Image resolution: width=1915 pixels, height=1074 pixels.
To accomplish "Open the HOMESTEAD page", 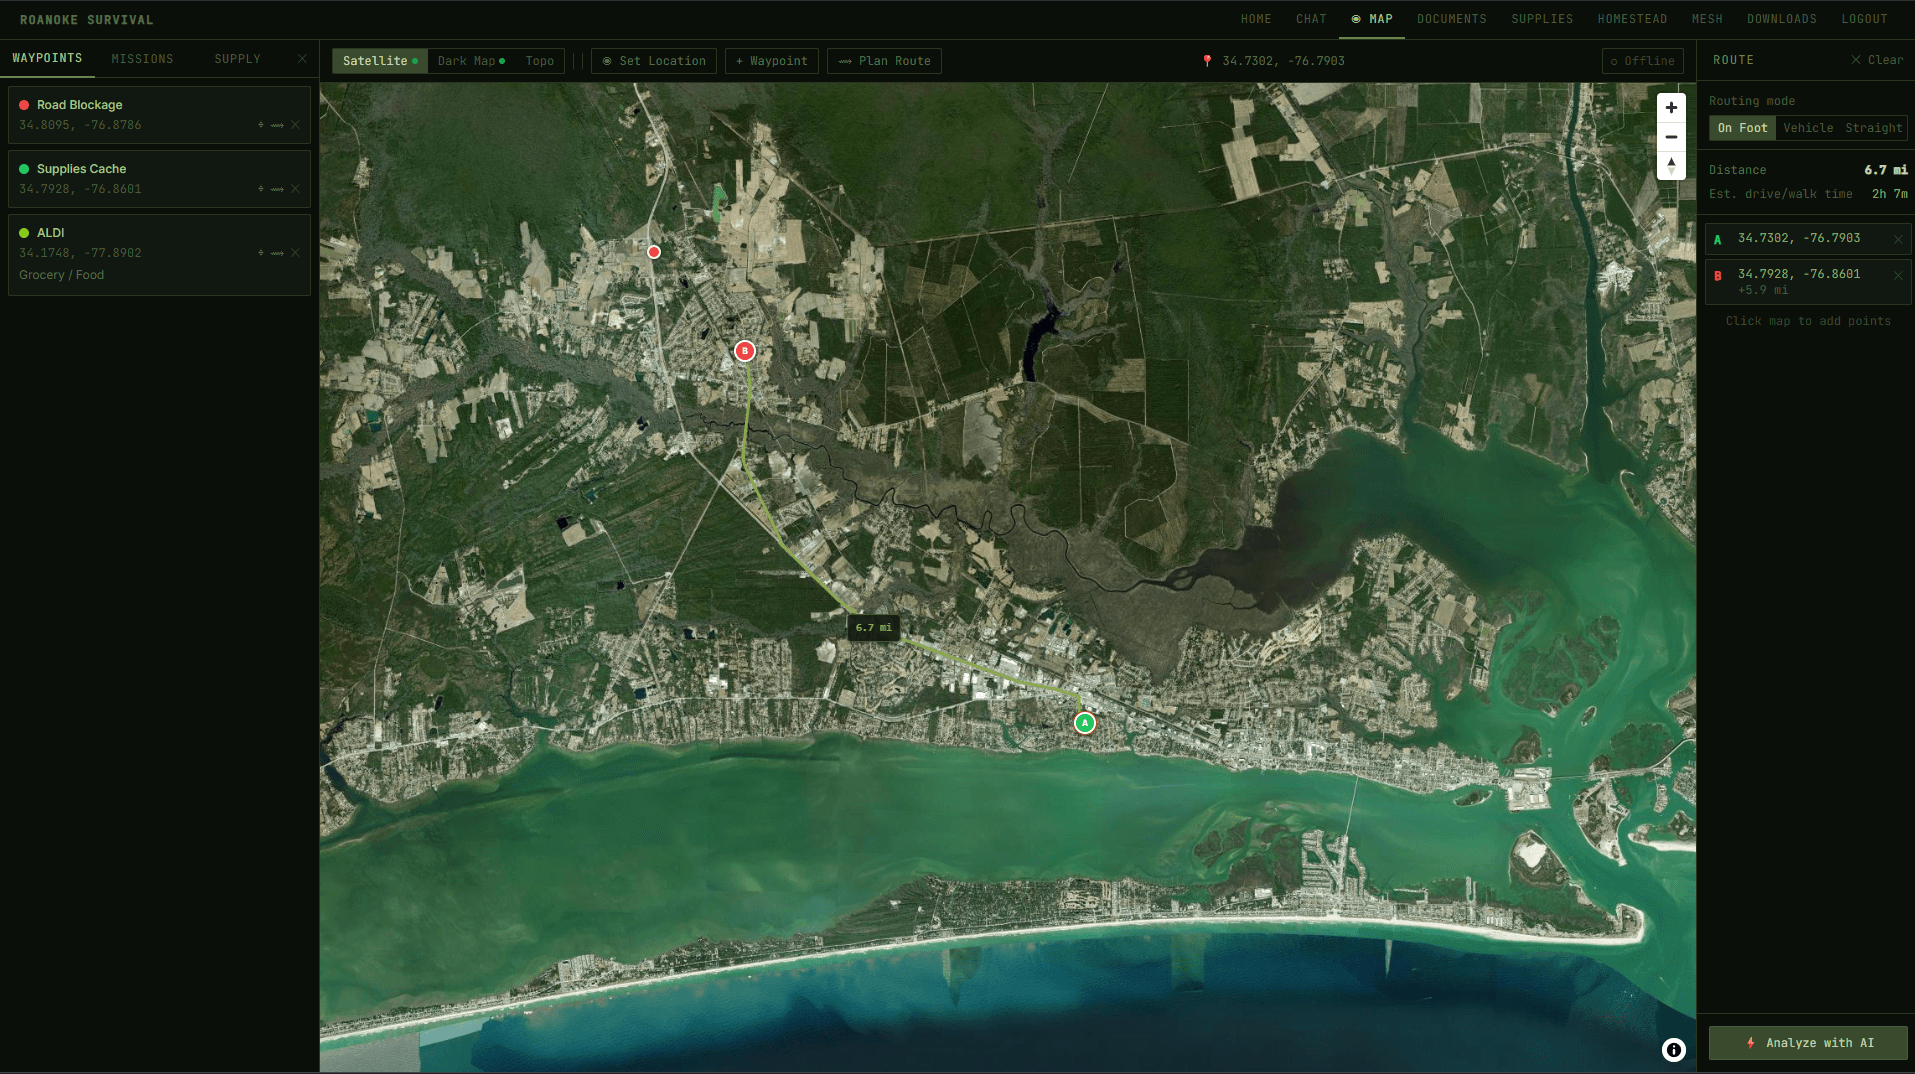I will pos(1631,18).
